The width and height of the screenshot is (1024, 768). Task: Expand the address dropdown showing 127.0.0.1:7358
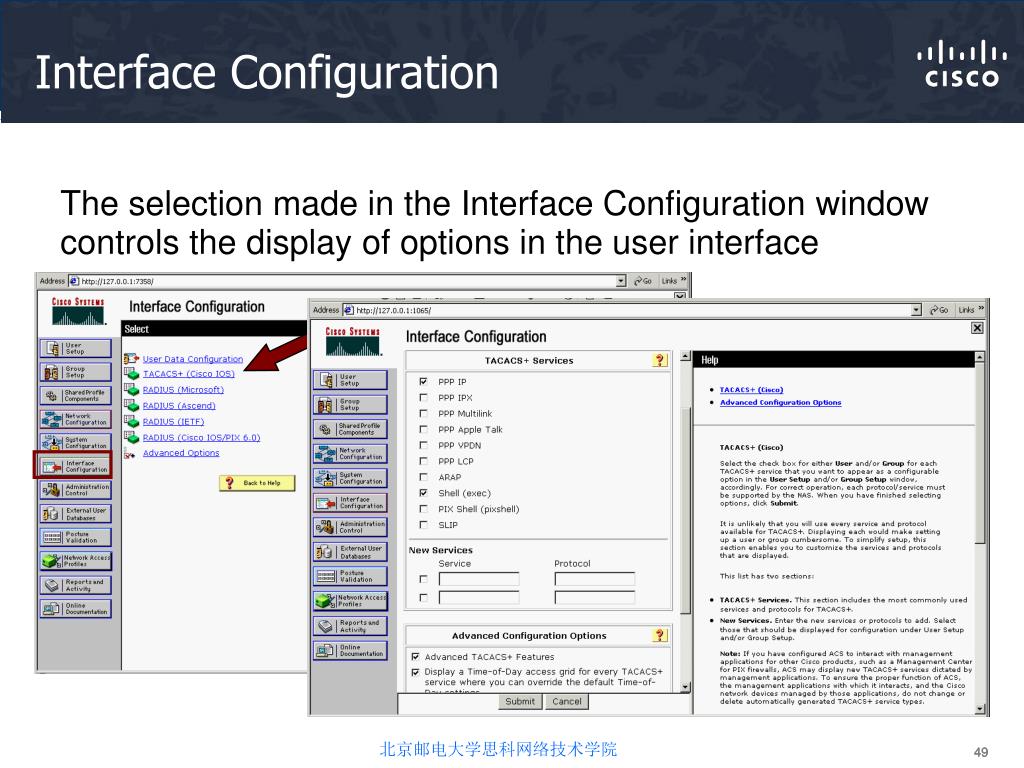[x=621, y=282]
